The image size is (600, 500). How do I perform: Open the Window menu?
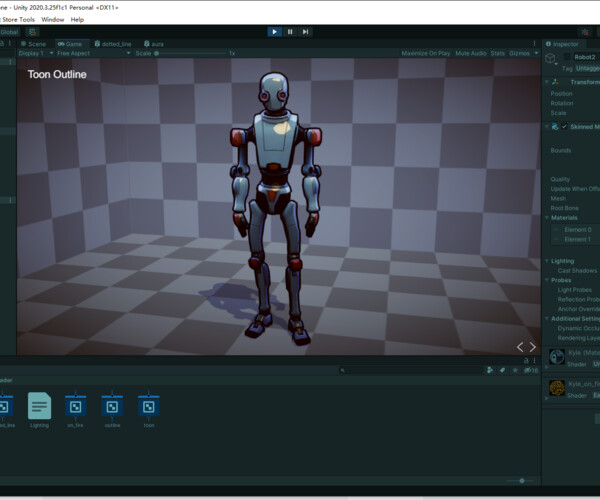pyautogui.click(x=52, y=20)
